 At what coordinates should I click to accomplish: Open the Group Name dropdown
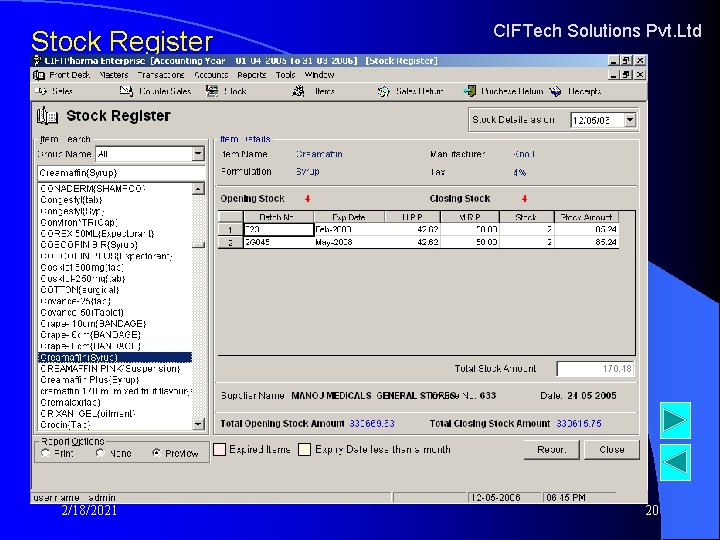pyautogui.click(x=198, y=154)
